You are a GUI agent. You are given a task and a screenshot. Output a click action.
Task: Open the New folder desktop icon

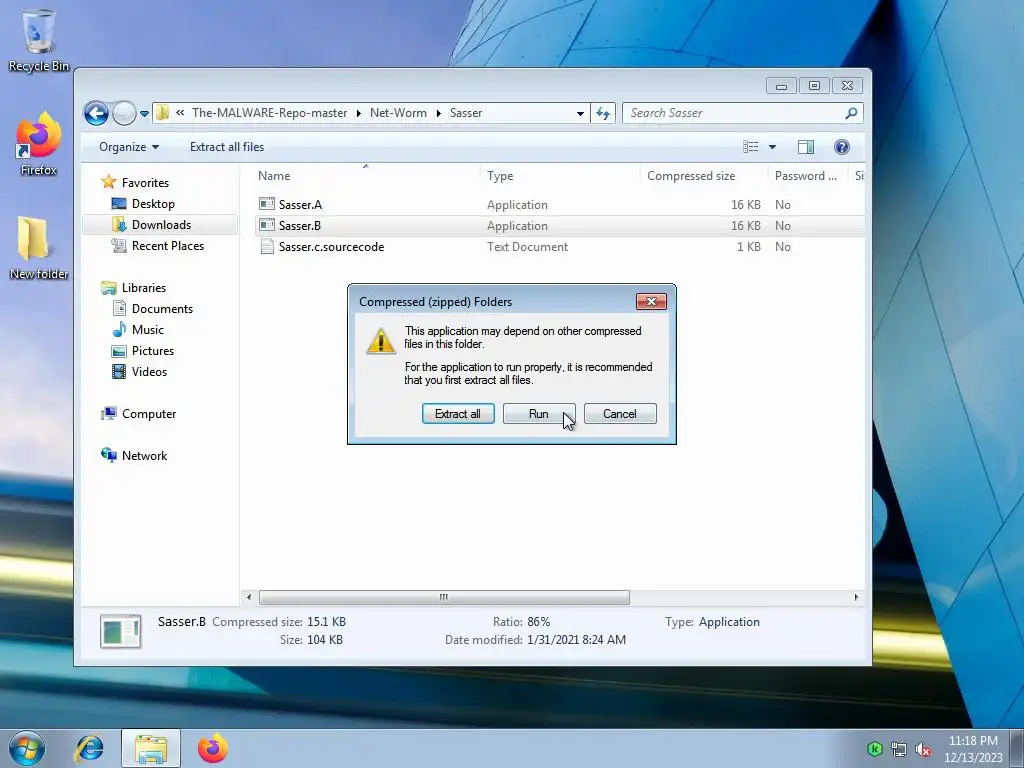click(x=39, y=248)
